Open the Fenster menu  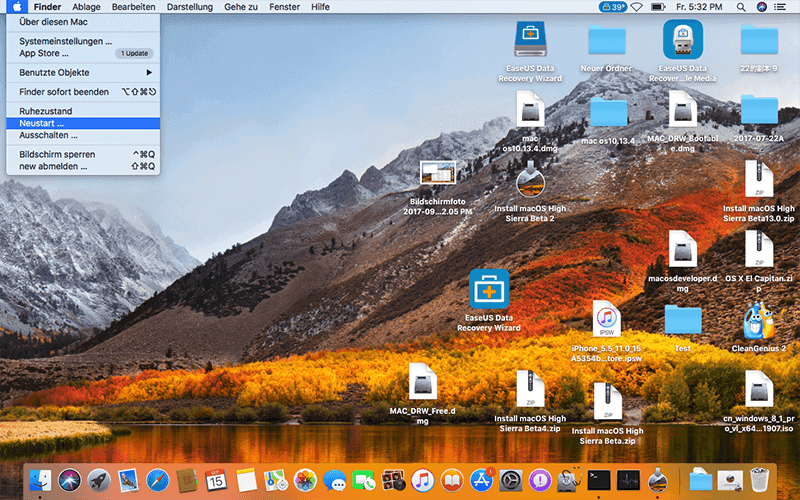(284, 7)
